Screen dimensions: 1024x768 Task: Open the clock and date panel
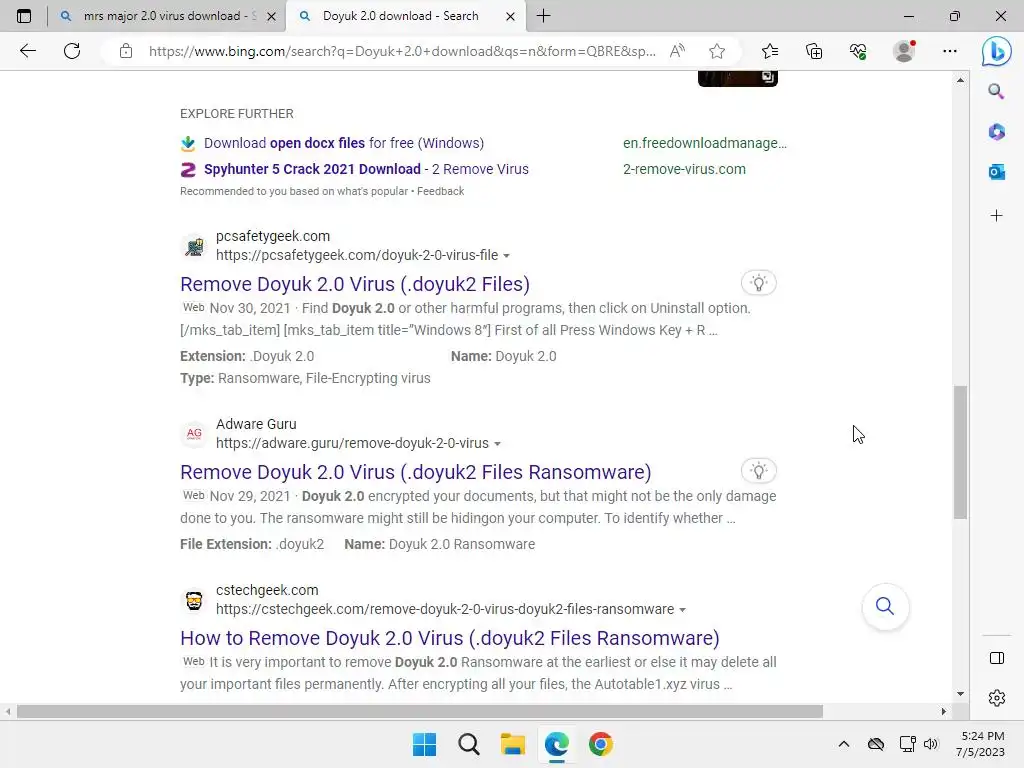coord(981,744)
